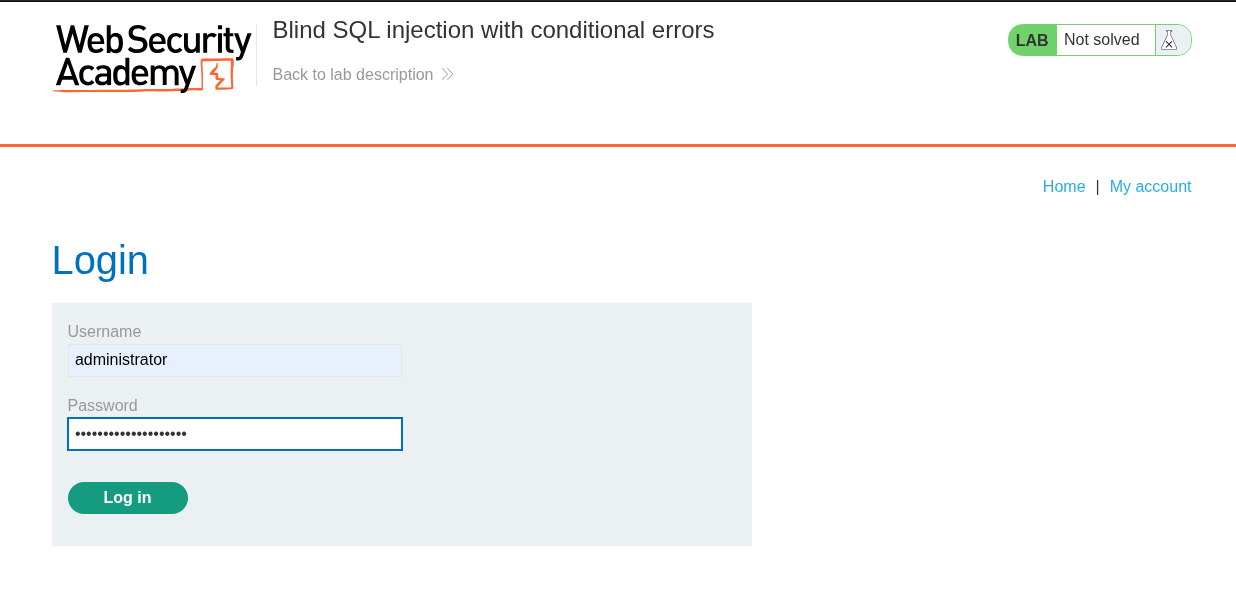The image size is (1236, 602).
Task: Click the Web Security Academy logo
Action: tap(152, 57)
